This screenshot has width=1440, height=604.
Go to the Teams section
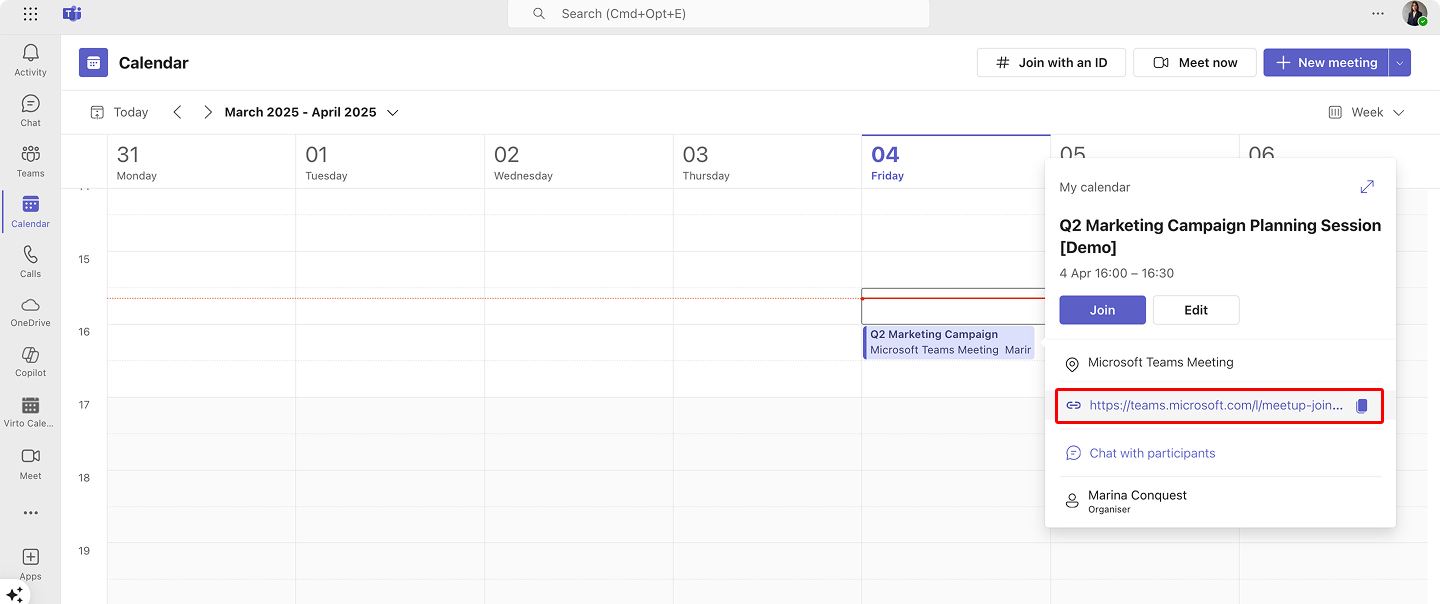point(30,160)
